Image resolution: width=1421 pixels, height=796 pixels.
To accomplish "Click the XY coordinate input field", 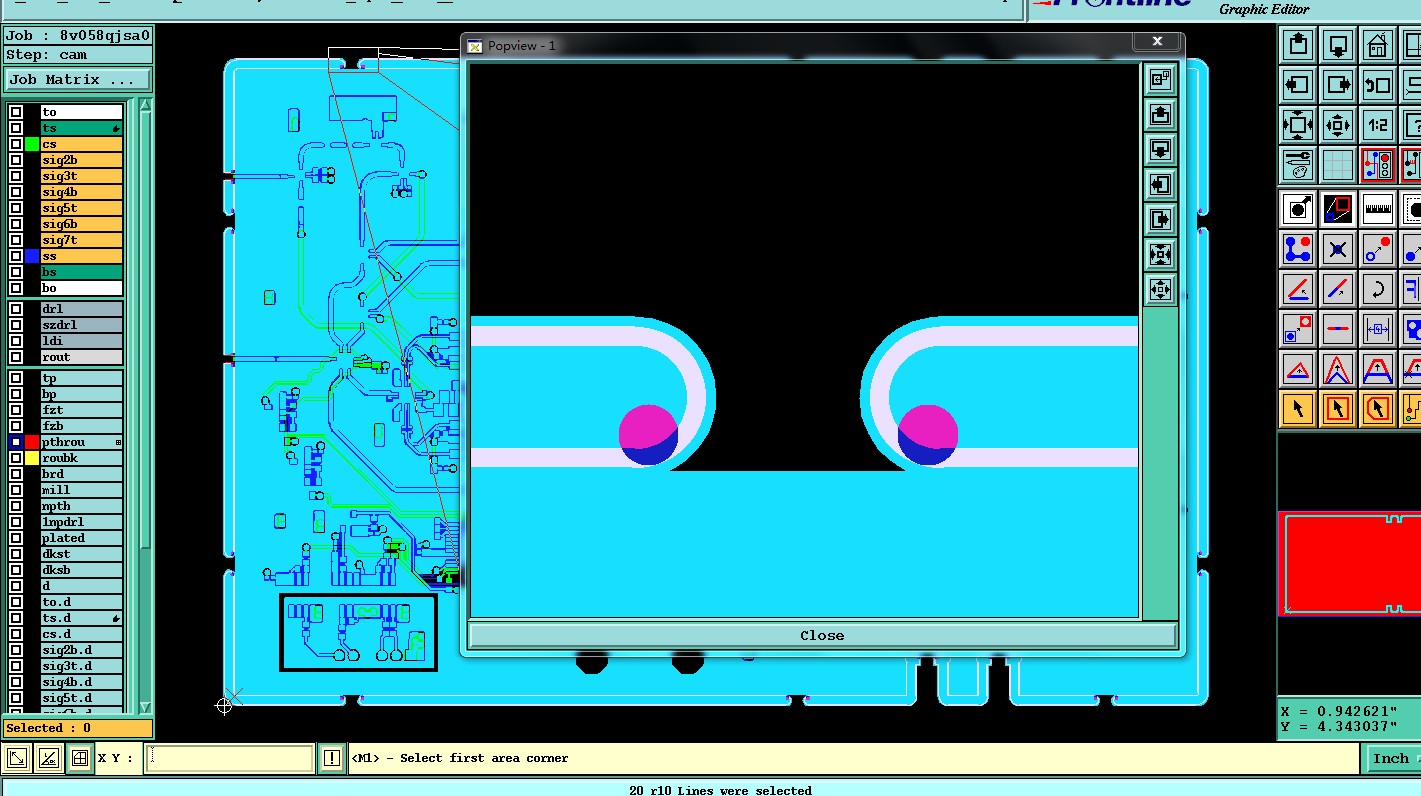I will coord(229,758).
